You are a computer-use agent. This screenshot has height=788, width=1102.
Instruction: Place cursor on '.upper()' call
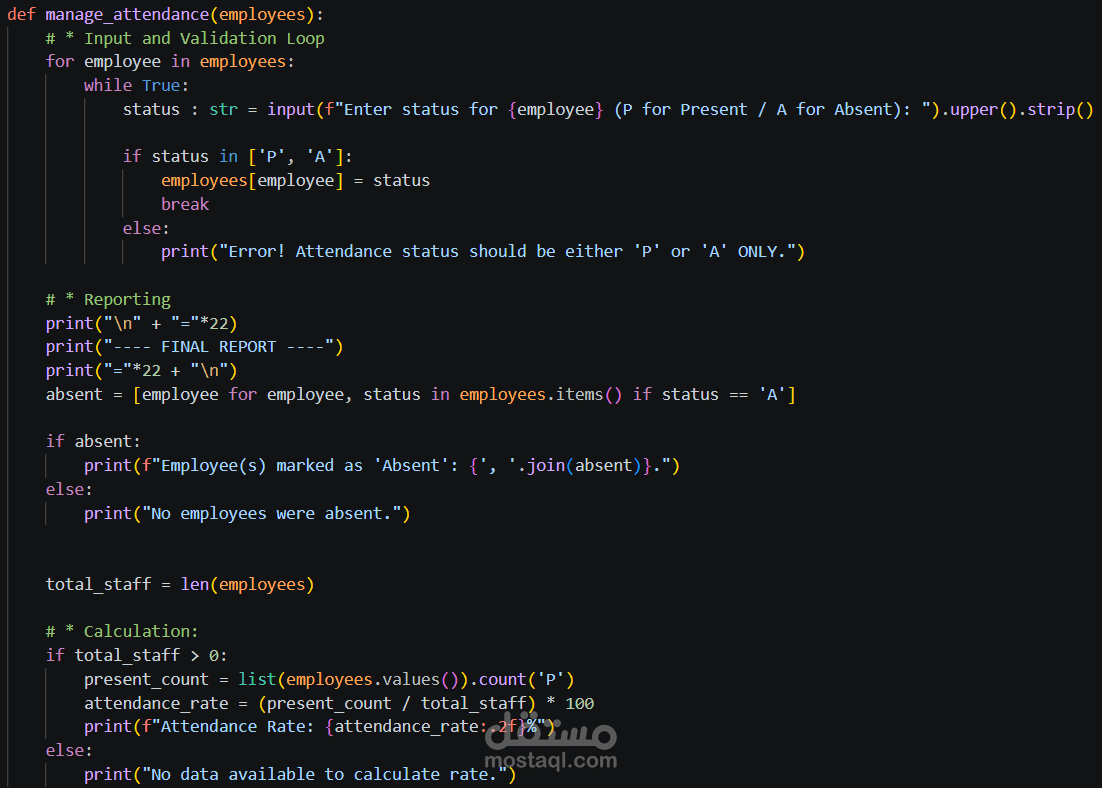coord(979,110)
